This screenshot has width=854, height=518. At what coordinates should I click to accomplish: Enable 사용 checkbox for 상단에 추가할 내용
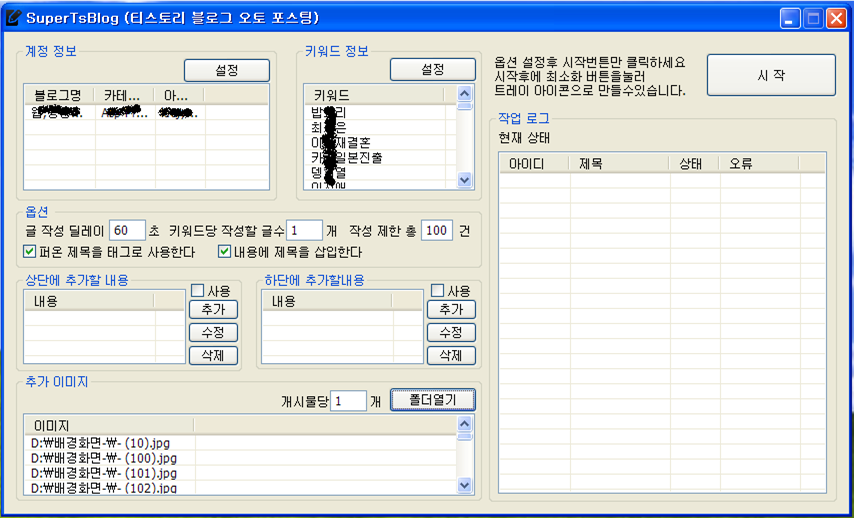(x=198, y=290)
